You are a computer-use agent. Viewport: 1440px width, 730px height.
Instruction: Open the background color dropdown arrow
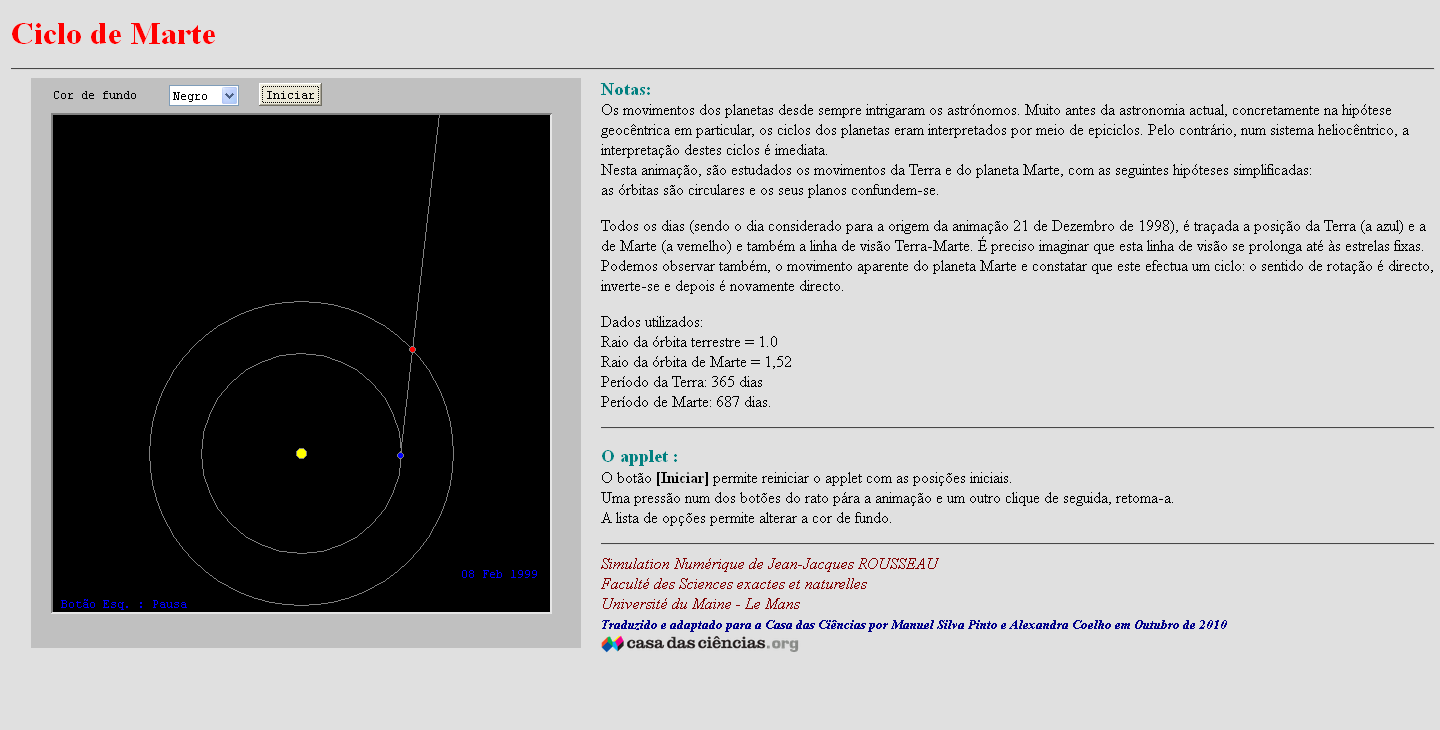[229, 96]
